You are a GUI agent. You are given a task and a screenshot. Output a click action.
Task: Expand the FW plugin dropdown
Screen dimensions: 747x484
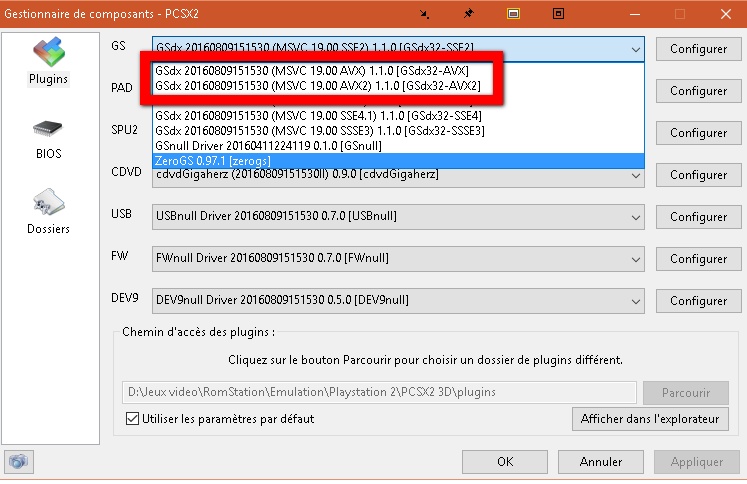coord(636,260)
